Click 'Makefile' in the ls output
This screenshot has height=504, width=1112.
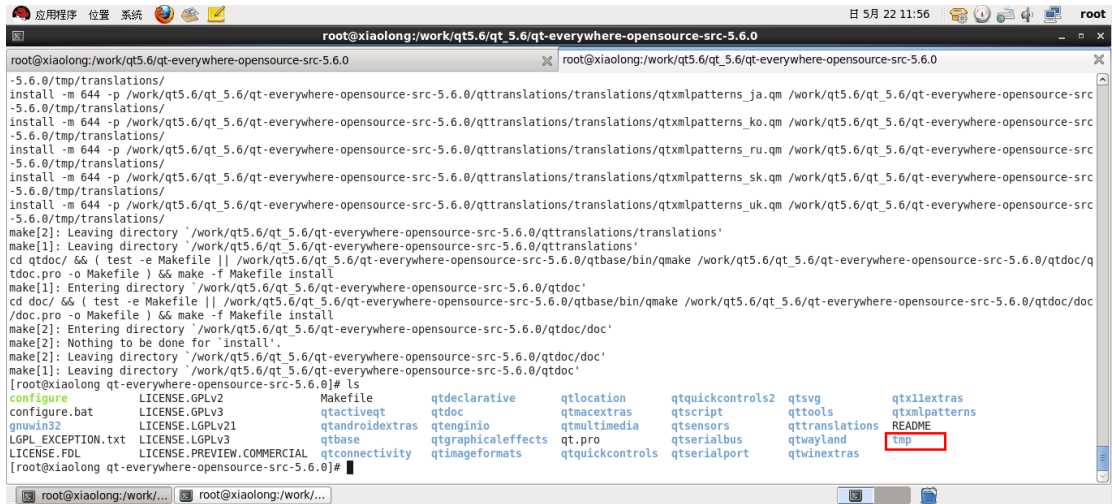[x=346, y=398]
